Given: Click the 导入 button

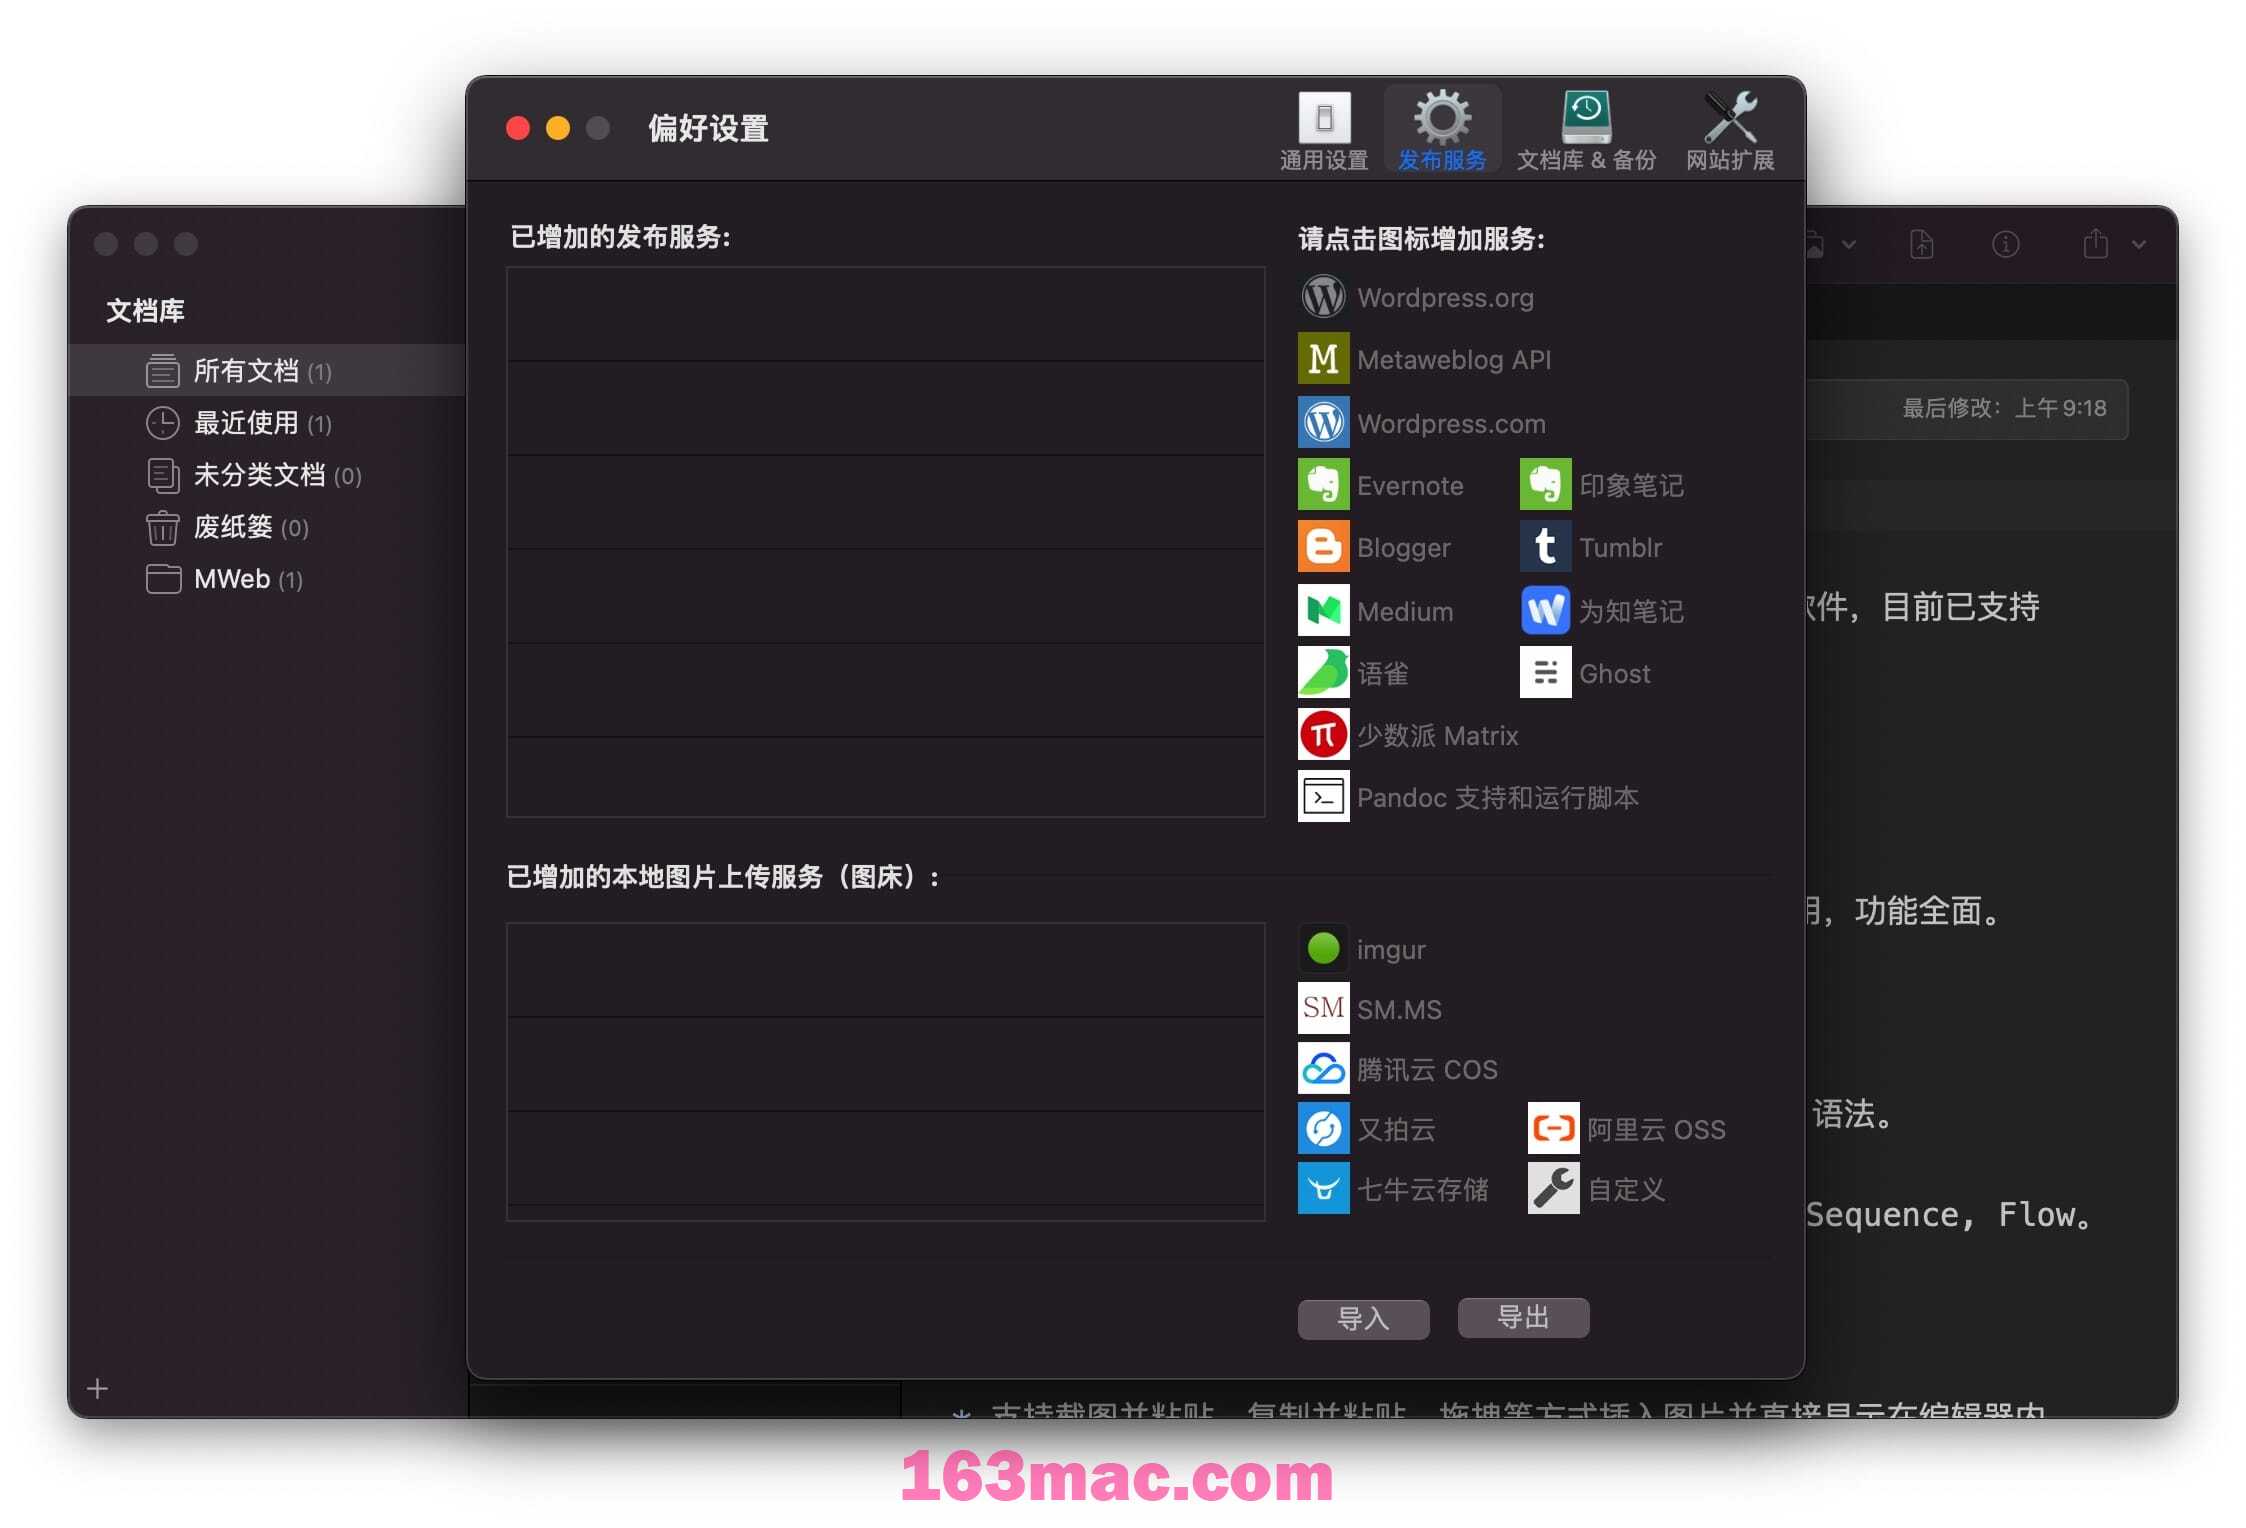Looking at the screenshot, I should tap(1363, 1318).
